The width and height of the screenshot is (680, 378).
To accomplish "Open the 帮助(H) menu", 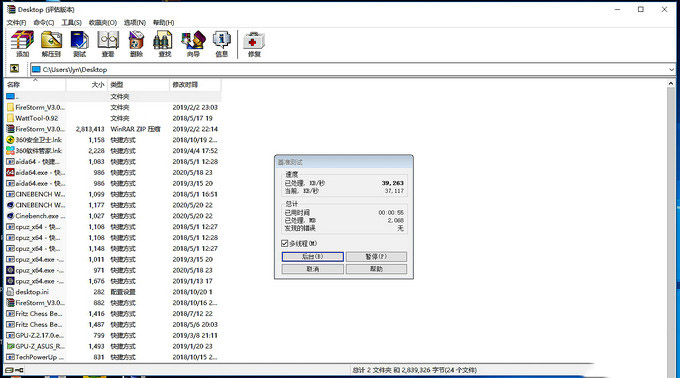I will point(163,23).
